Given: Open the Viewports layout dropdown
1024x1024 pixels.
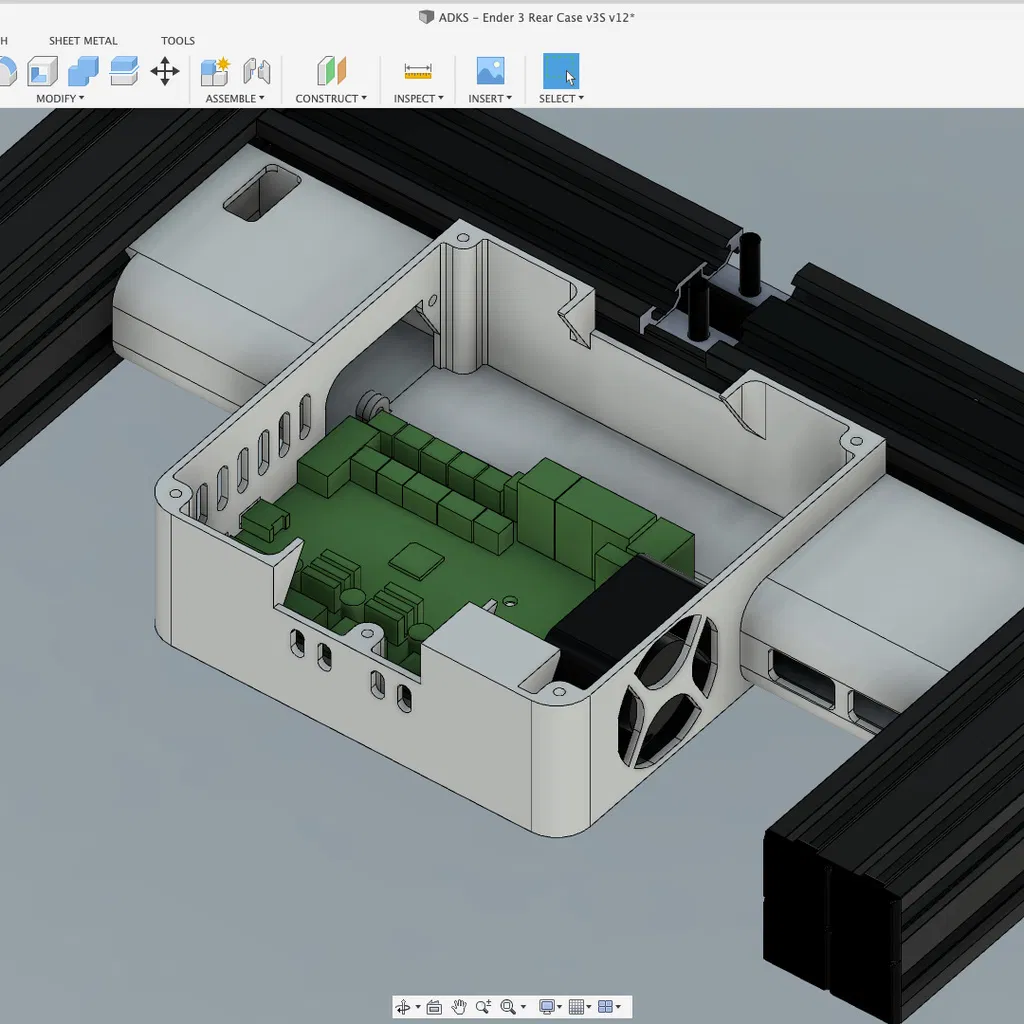Looking at the screenshot, I should pyautogui.click(x=610, y=1007).
